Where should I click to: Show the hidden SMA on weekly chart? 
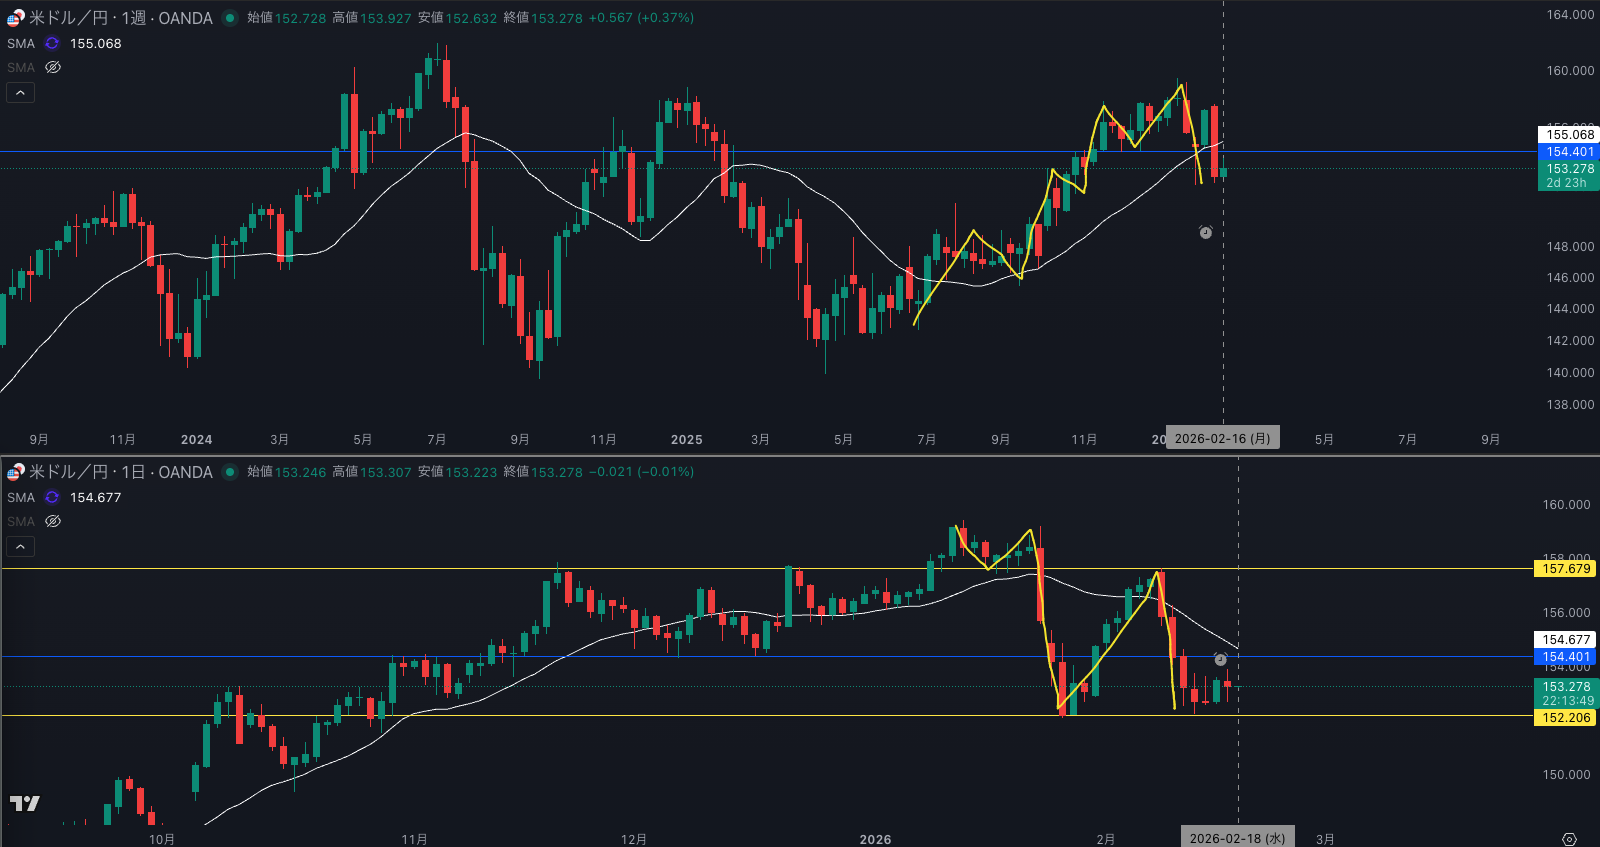coord(53,68)
